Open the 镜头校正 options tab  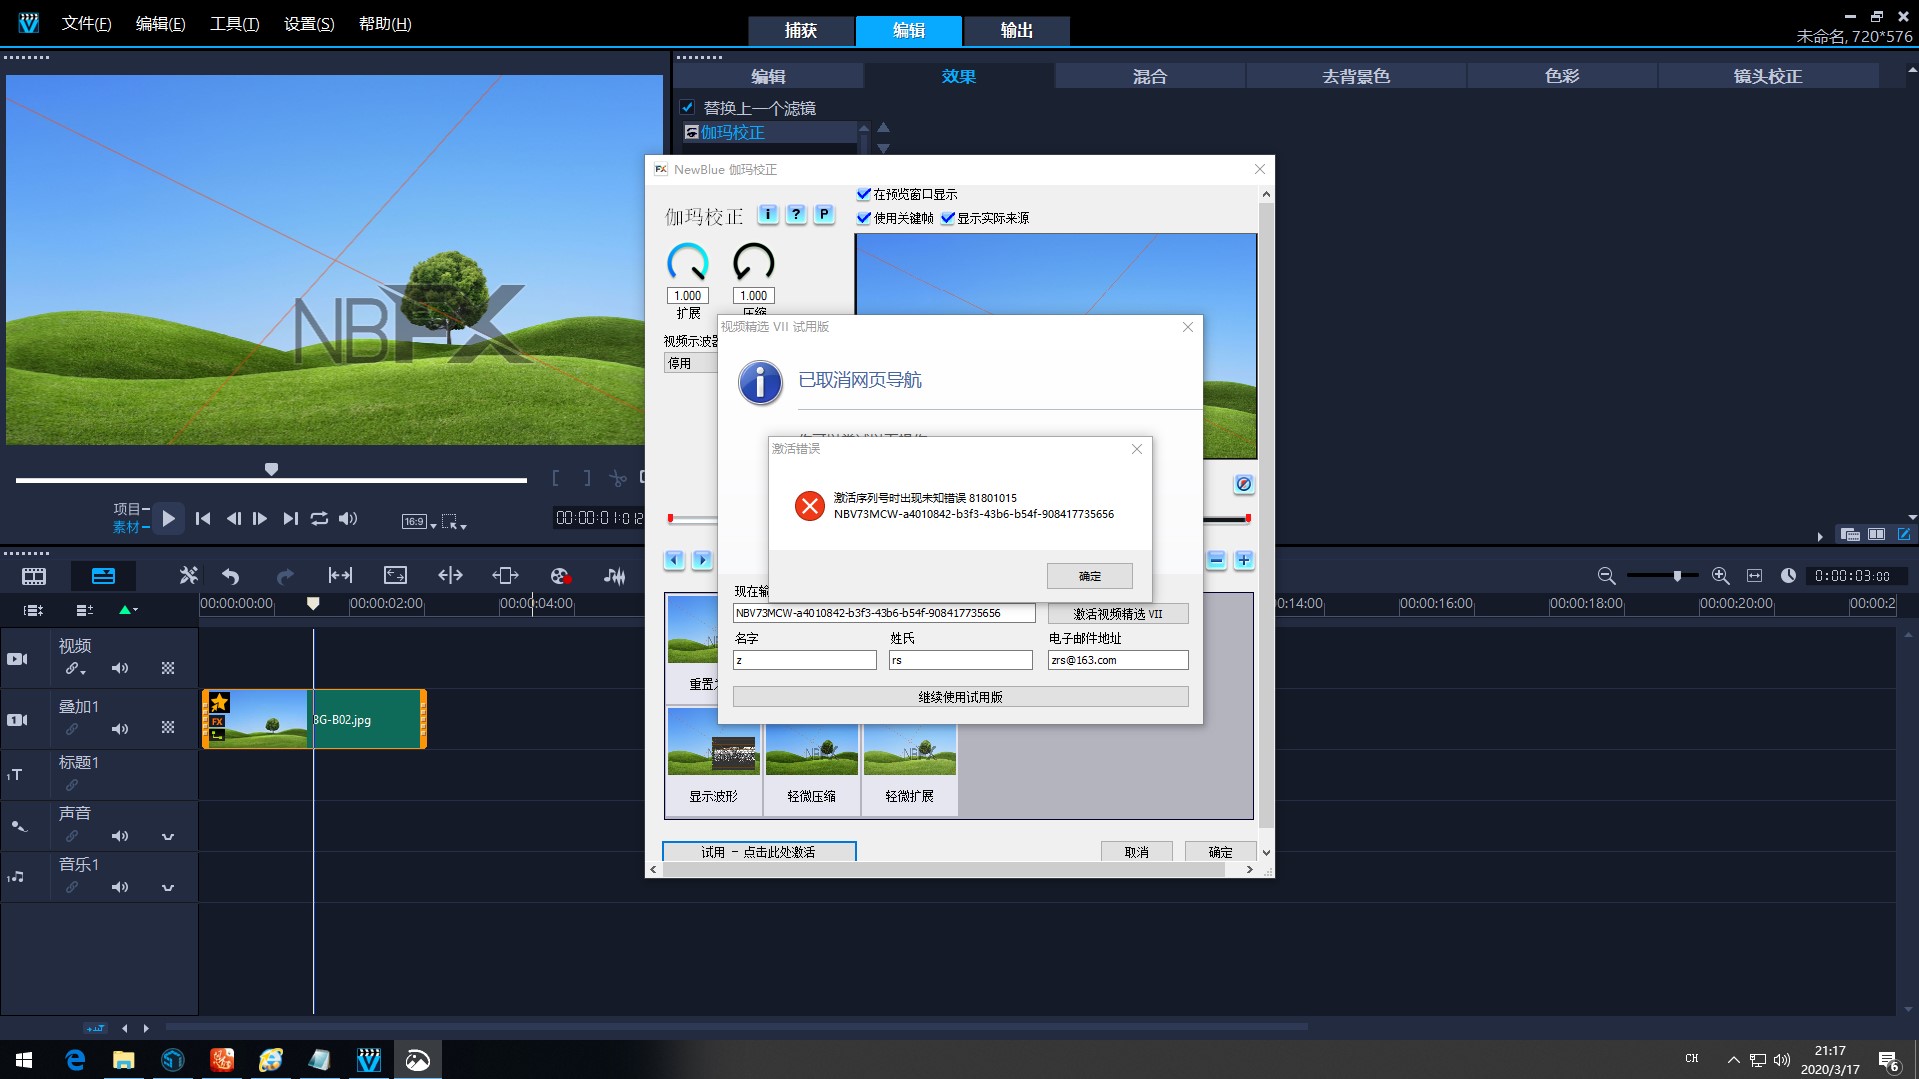pos(1768,76)
